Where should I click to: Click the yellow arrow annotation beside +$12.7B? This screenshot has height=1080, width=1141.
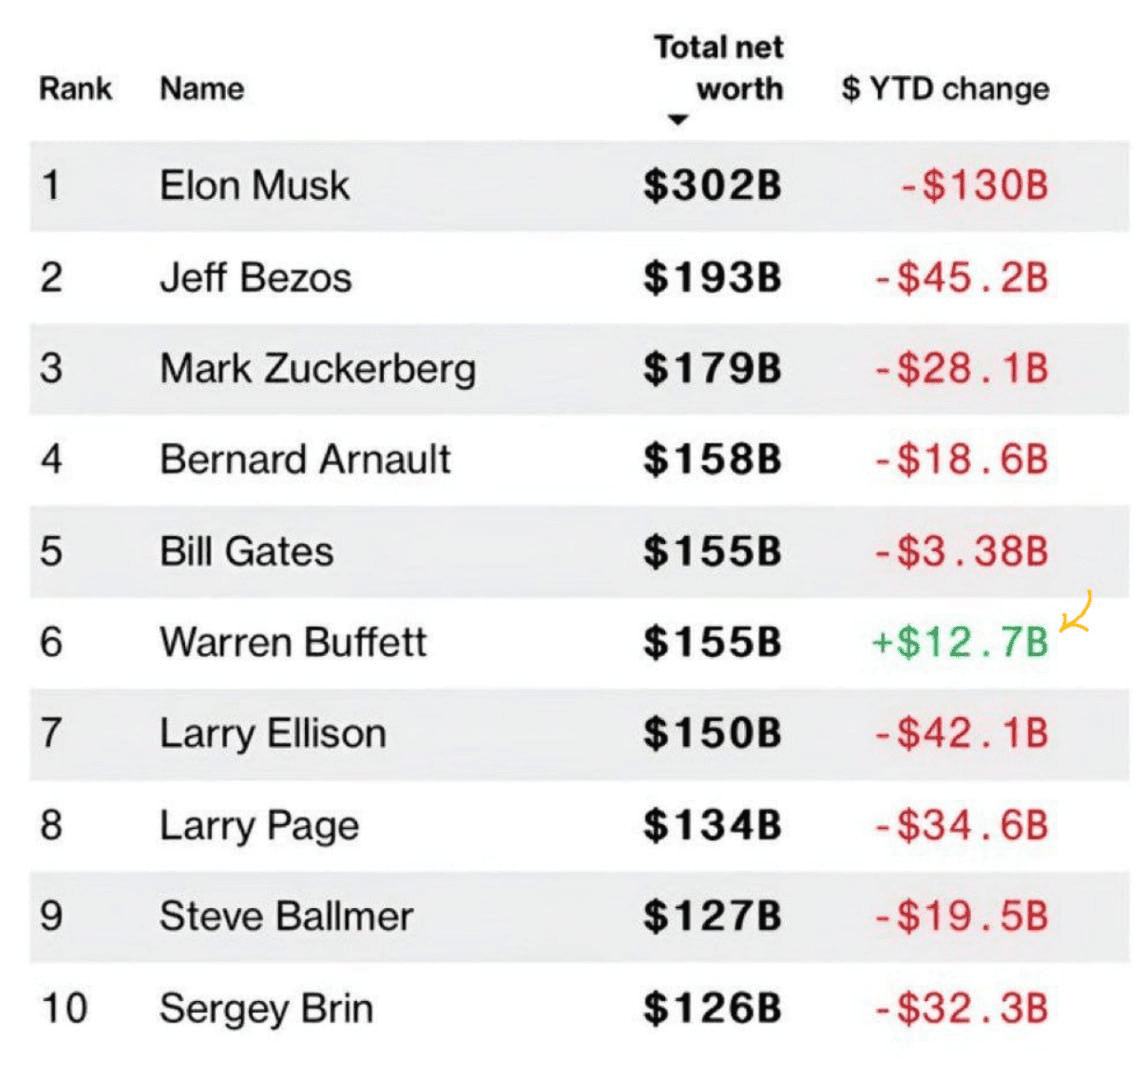pos(1074,614)
